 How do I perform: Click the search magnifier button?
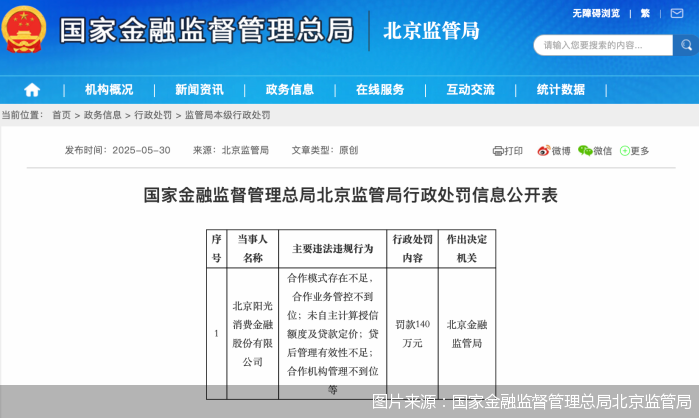coord(686,45)
